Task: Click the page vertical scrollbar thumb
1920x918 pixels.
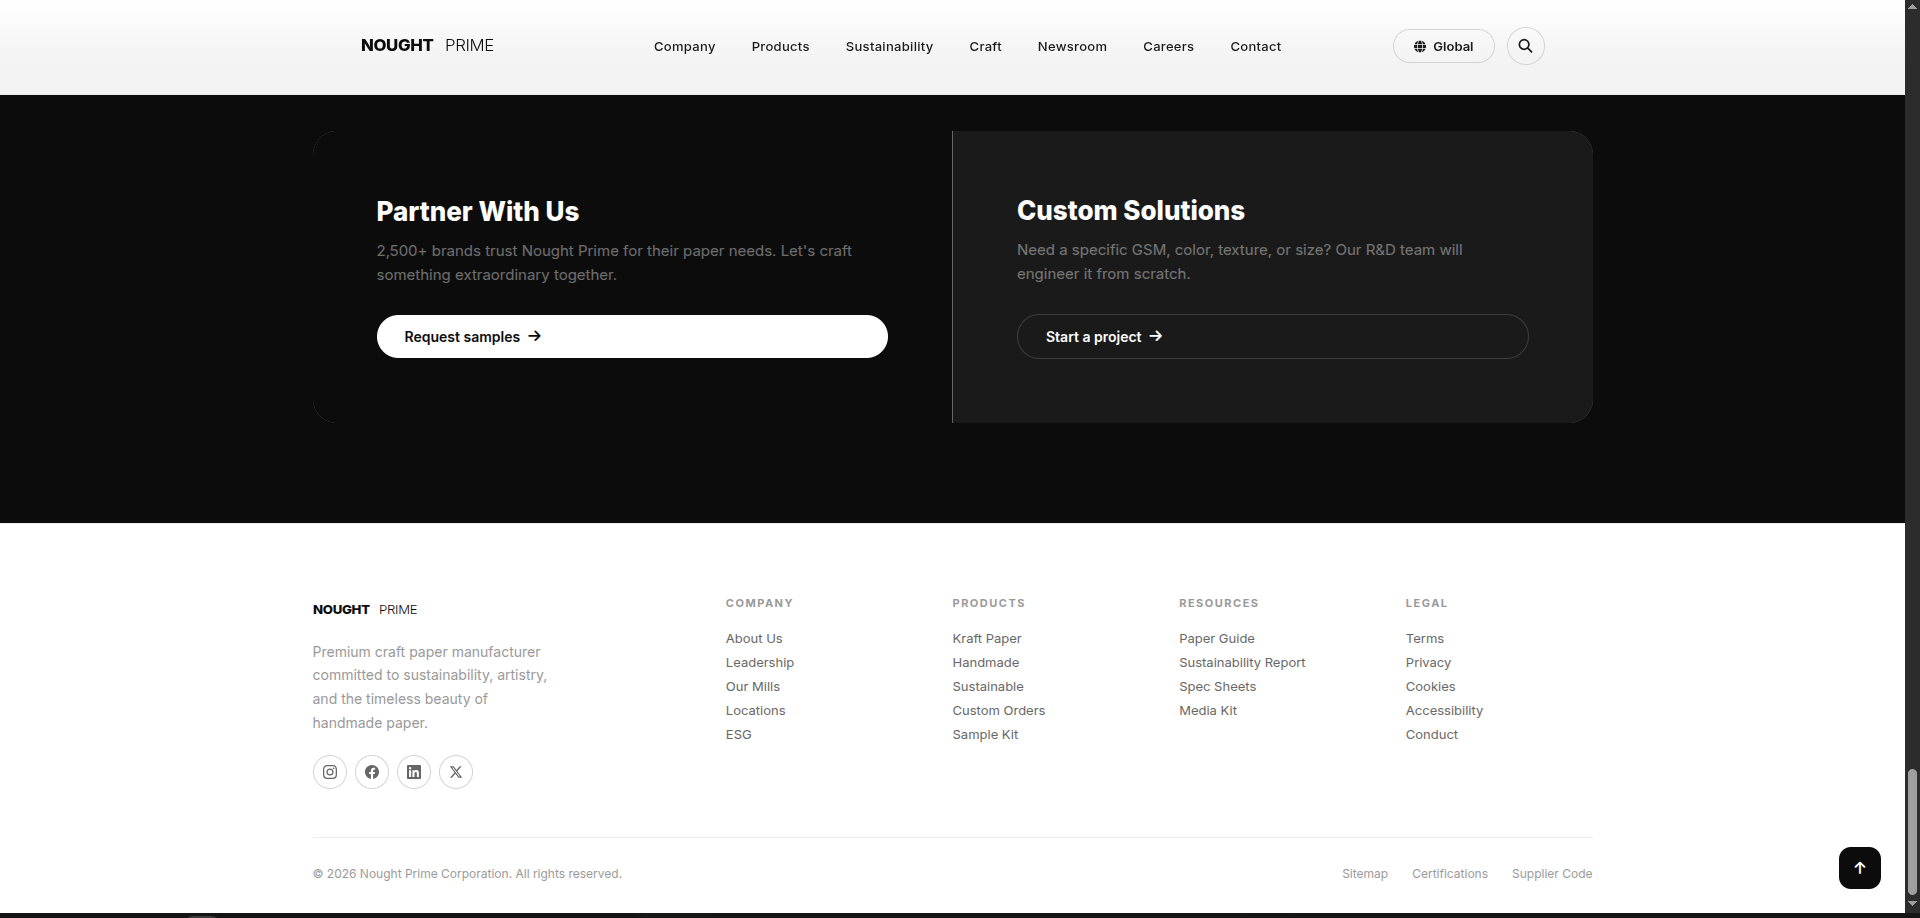Action: pyautogui.click(x=1912, y=832)
